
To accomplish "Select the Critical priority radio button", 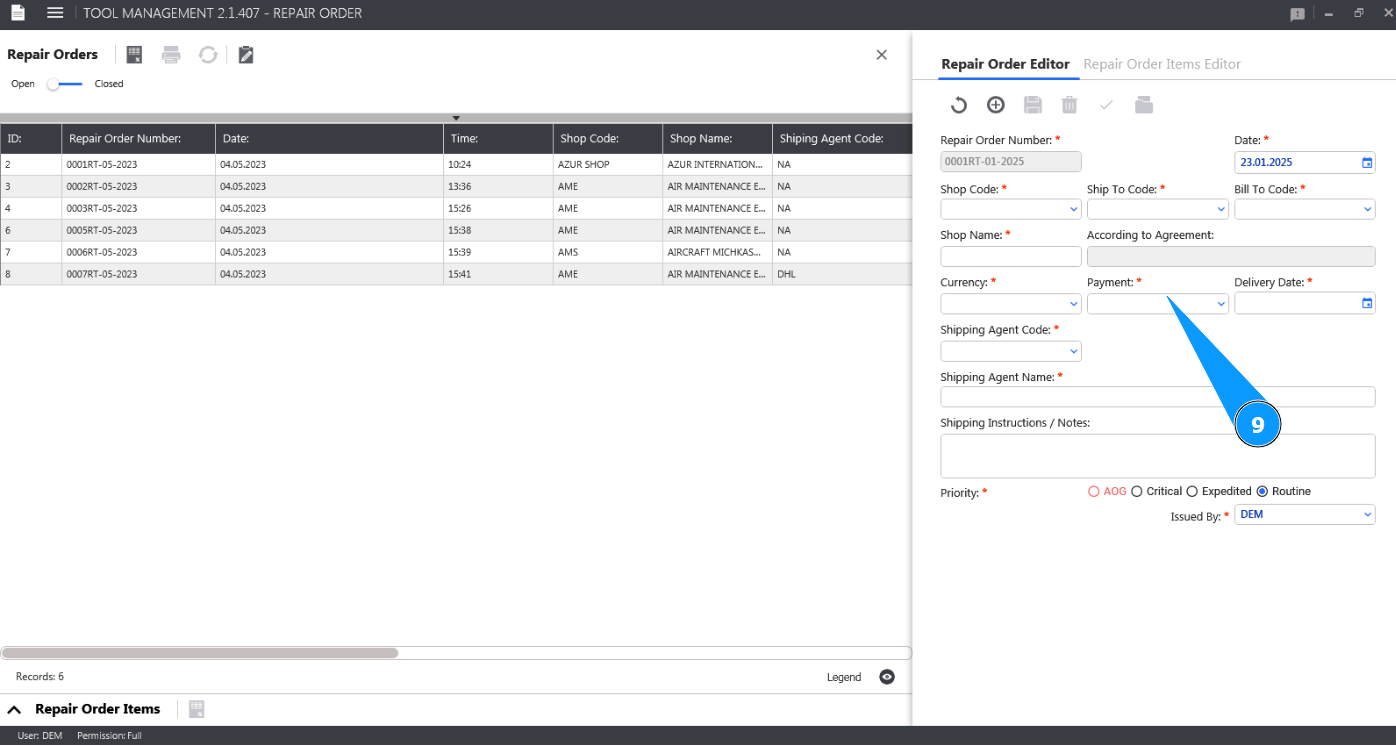I will (1137, 491).
